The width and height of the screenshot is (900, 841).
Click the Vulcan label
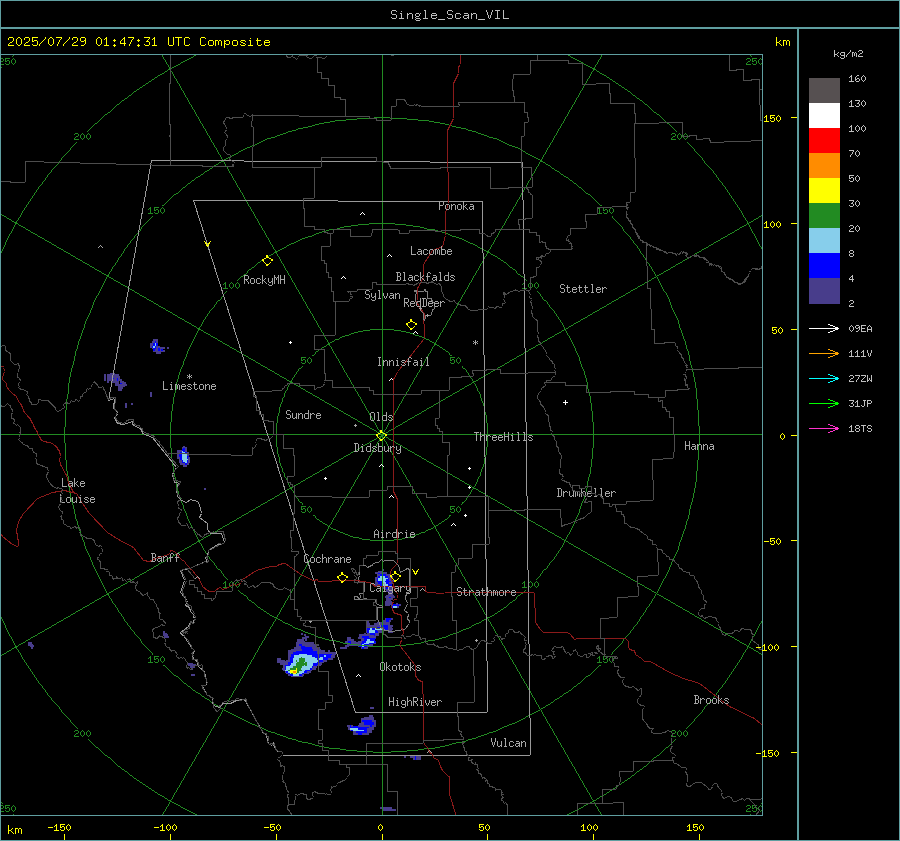click(508, 743)
